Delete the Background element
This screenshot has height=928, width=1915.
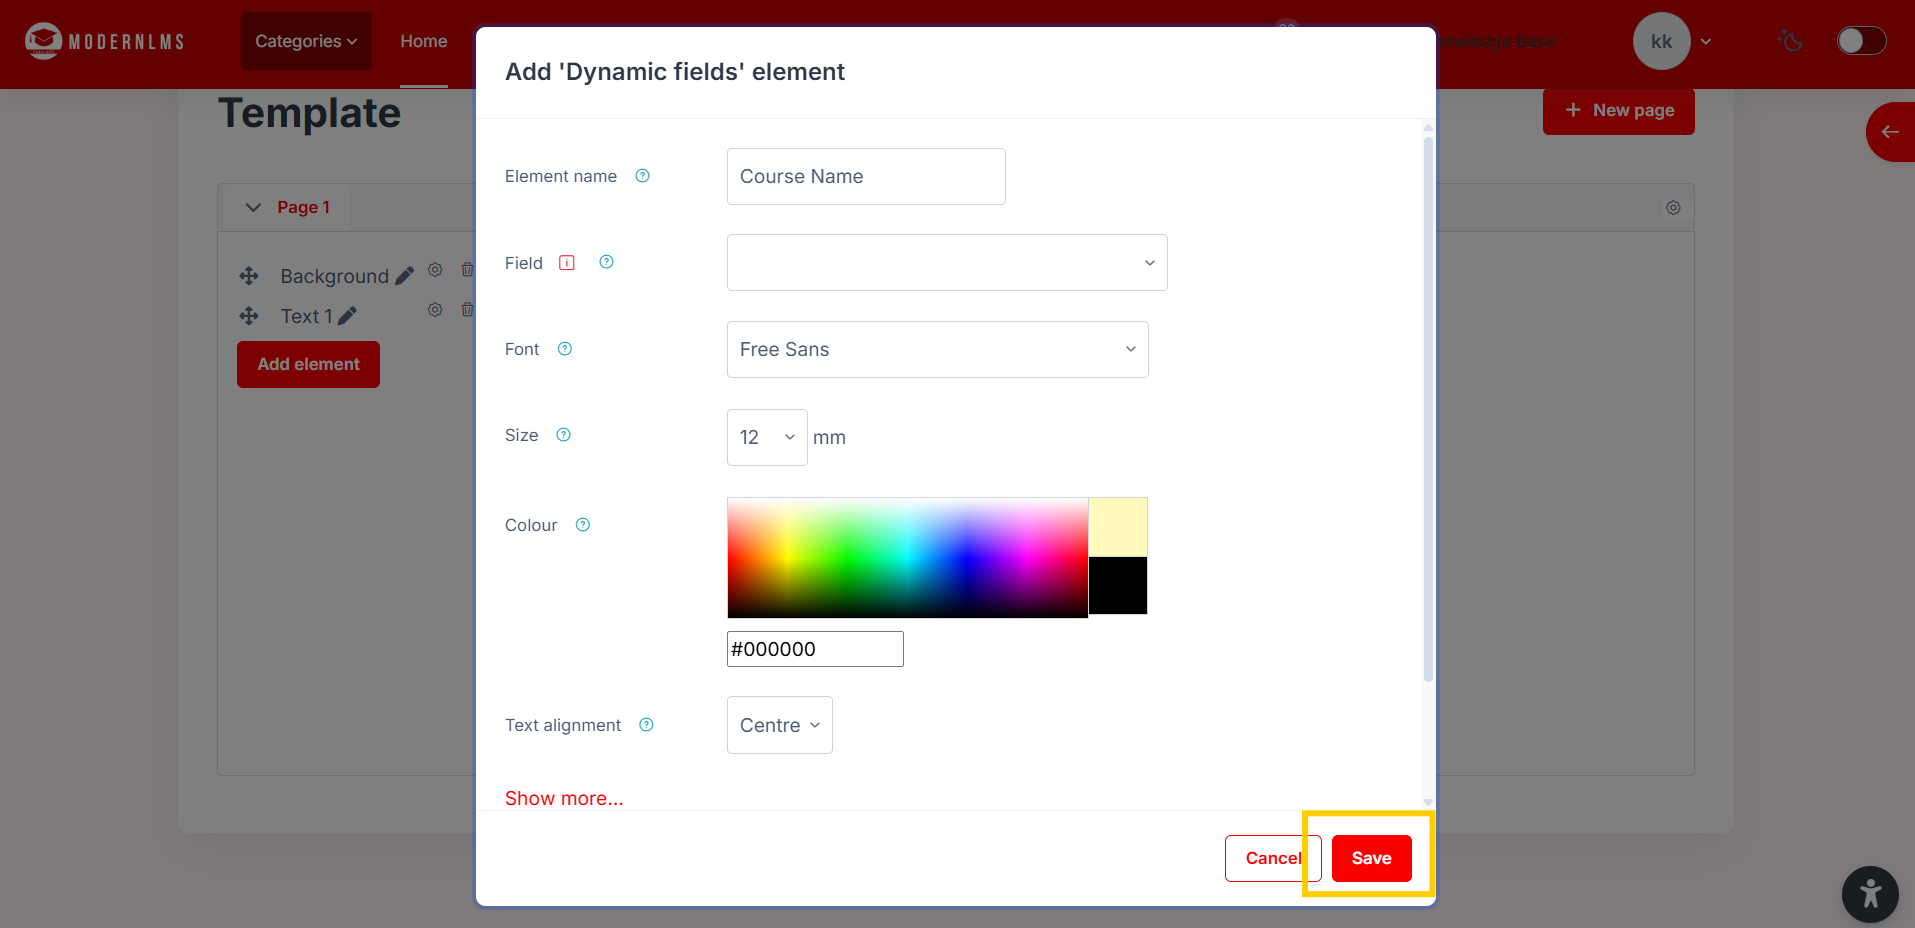[x=467, y=270]
